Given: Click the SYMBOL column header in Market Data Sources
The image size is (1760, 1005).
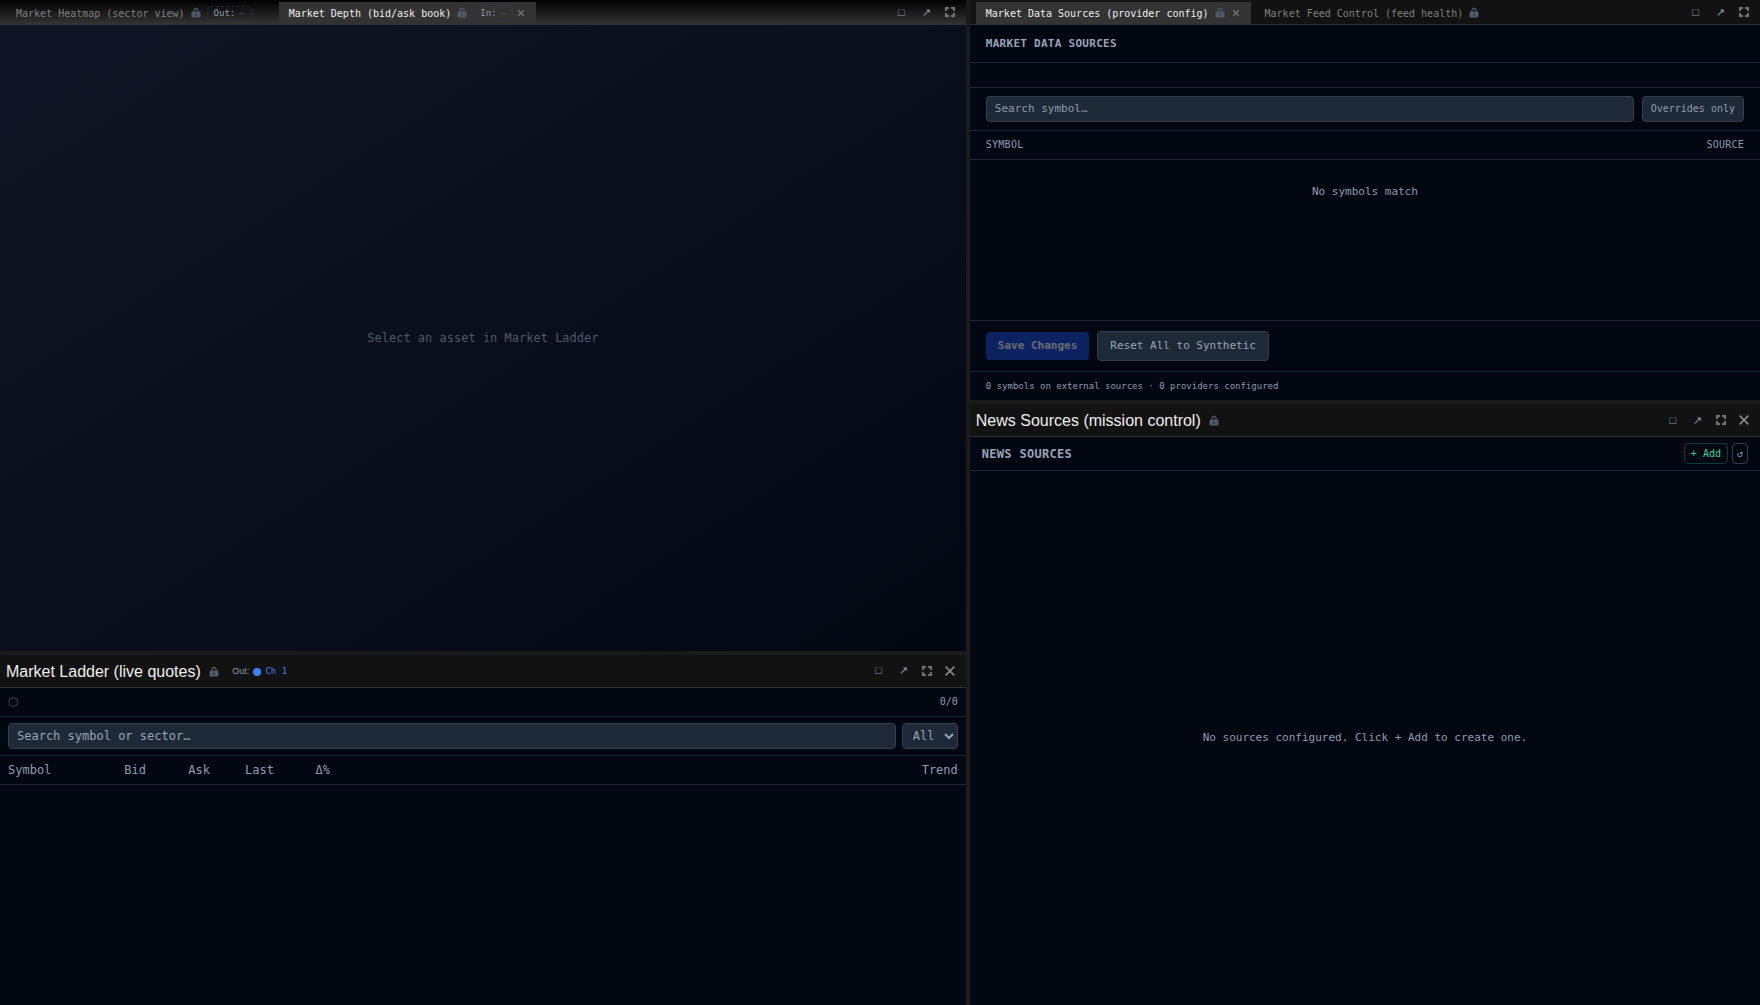Looking at the screenshot, I should 1004,145.
